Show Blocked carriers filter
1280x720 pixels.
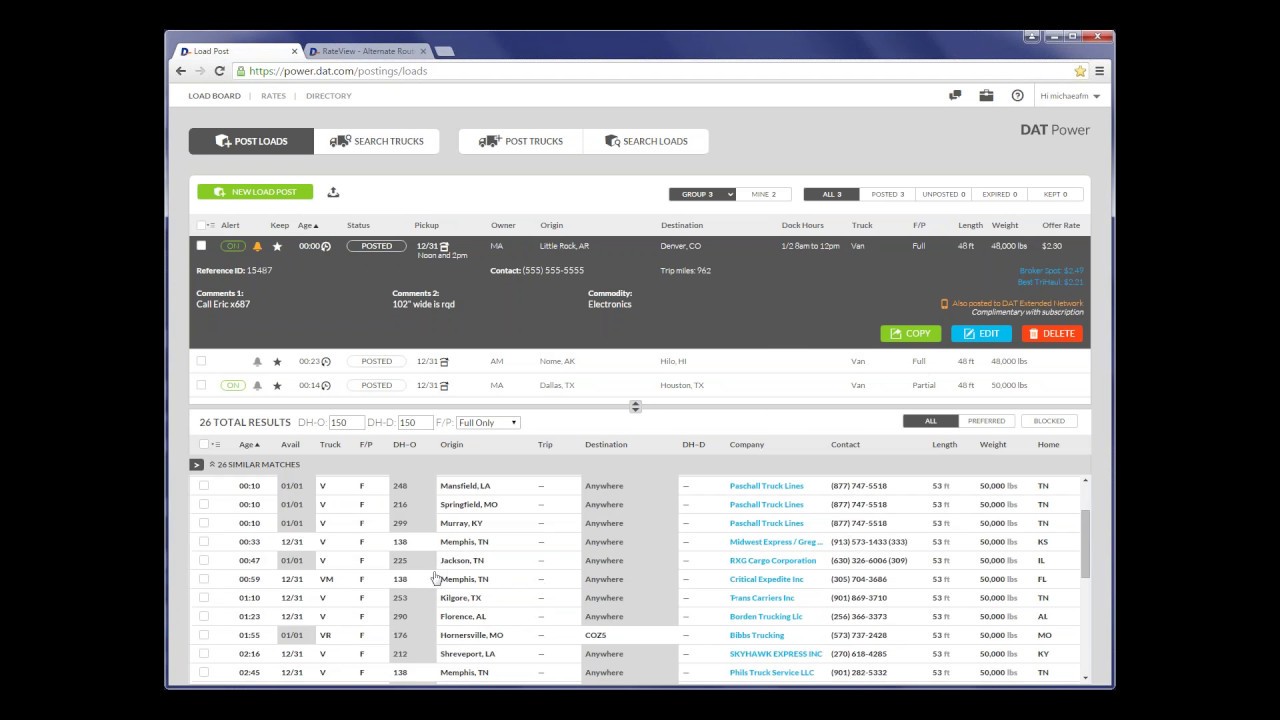pyautogui.click(x=1049, y=421)
